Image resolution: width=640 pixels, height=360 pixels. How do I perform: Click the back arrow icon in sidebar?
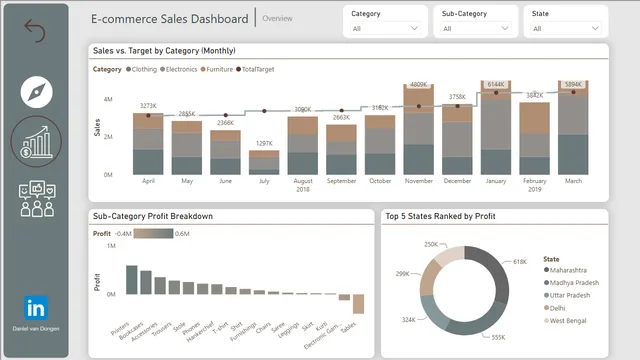(x=35, y=31)
